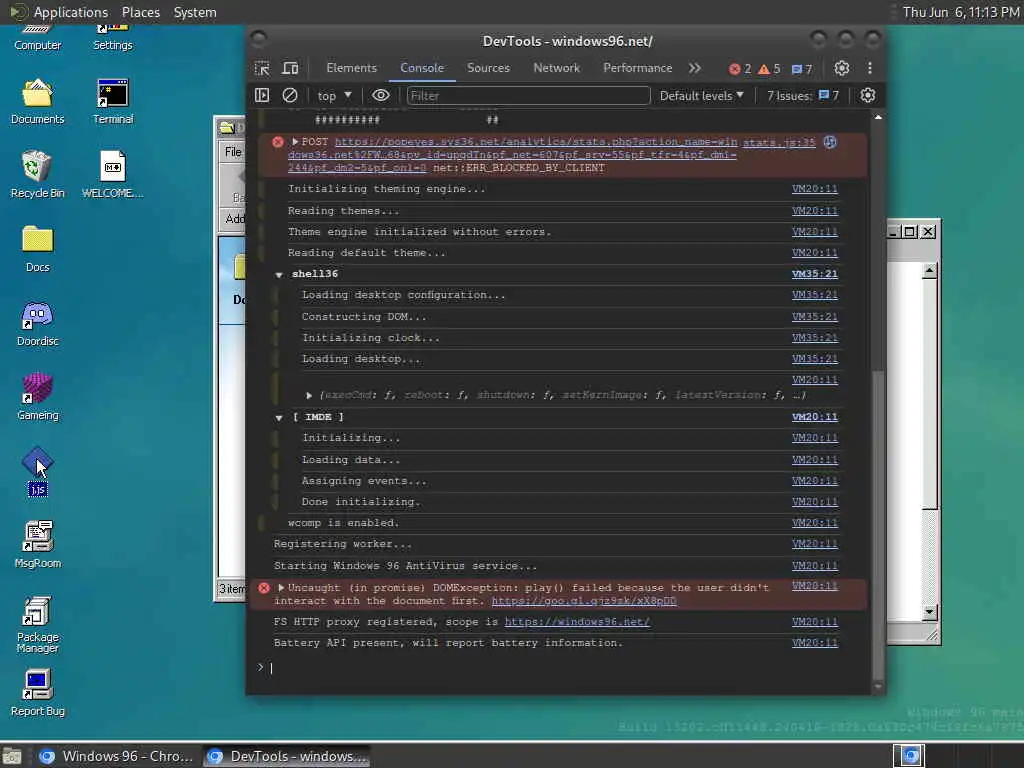Click the blue issues count in tab bar

pyautogui.click(x=802, y=69)
